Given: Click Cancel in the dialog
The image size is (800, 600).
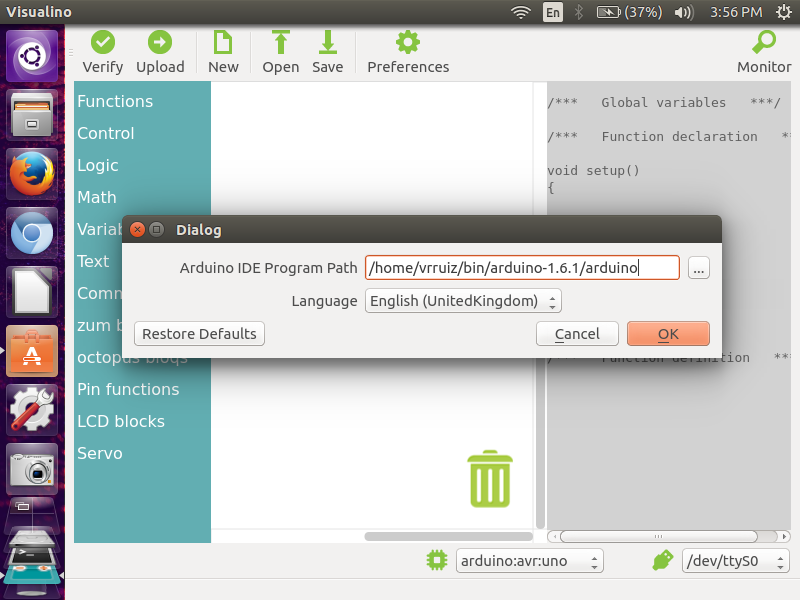Looking at the screenshot, I should 577,334.
